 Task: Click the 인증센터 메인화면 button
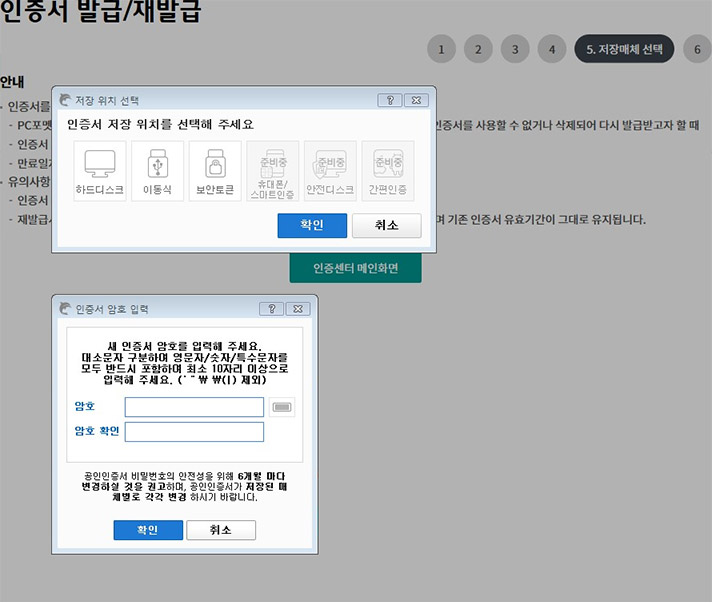click(355, 268)
